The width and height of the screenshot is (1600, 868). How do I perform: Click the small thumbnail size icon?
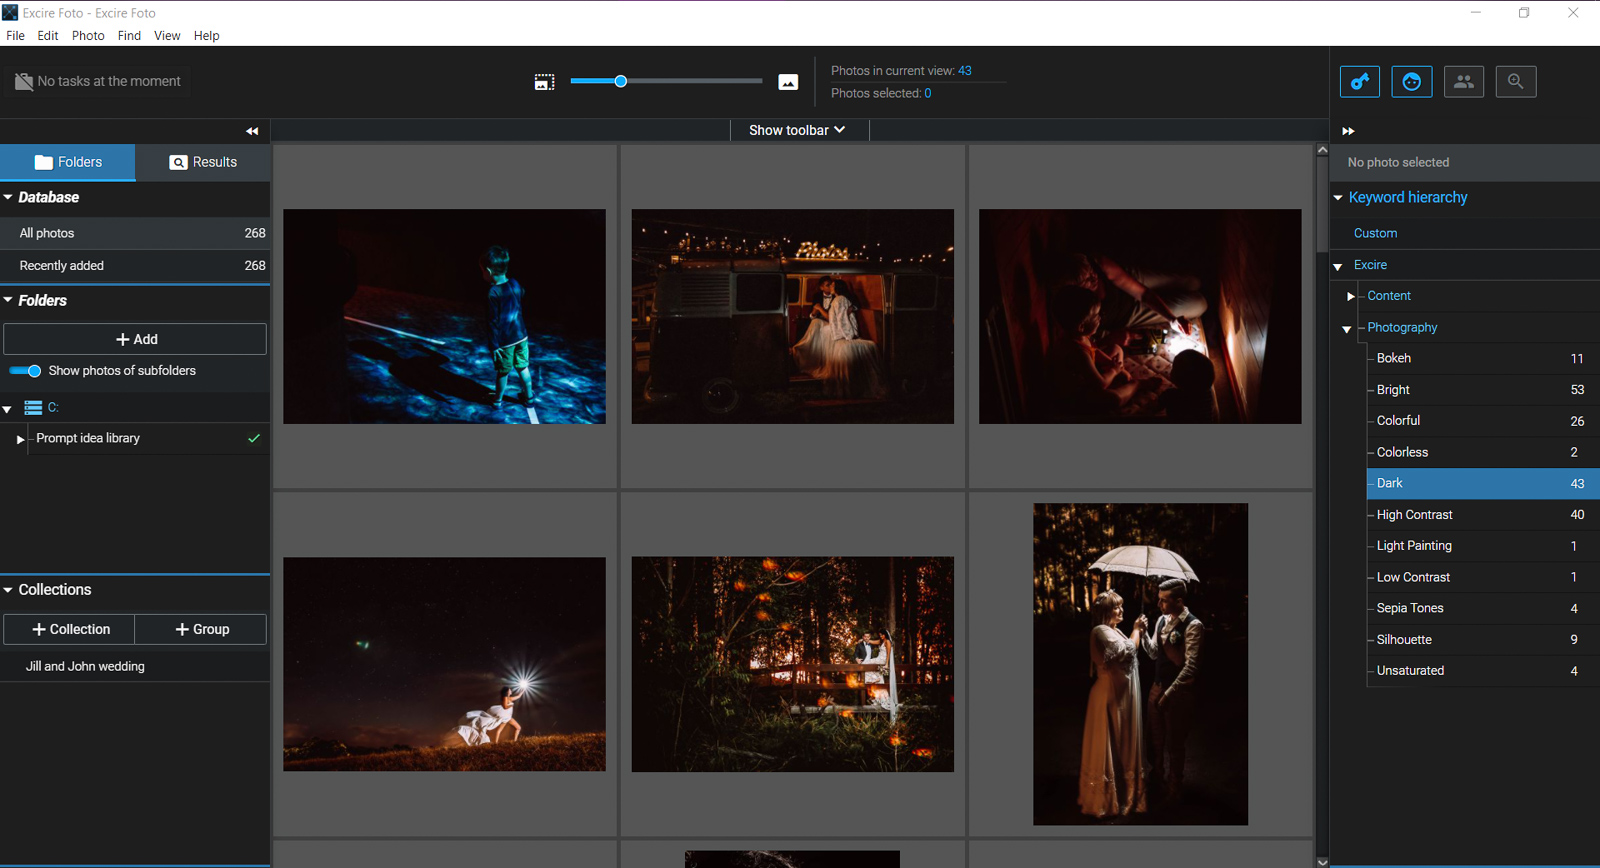(544, 82)
